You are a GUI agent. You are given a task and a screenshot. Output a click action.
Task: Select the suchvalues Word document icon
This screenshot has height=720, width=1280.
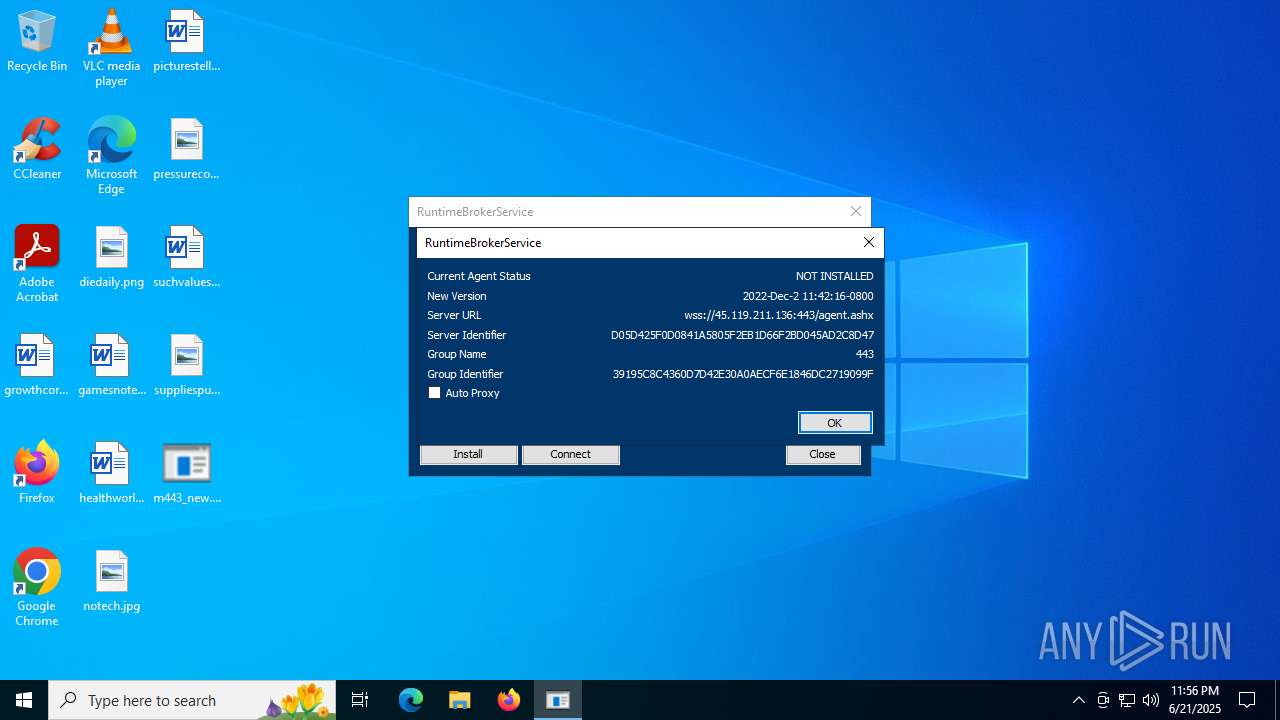click(186, 258)
